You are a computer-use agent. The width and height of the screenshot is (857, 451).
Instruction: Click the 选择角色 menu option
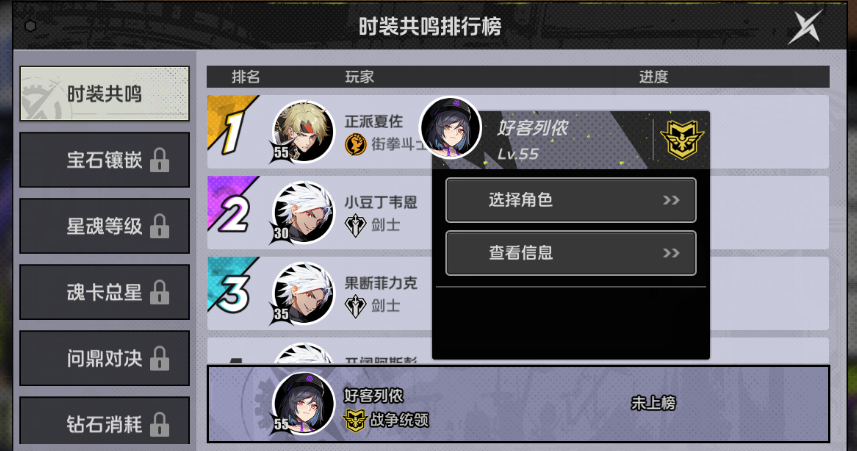571,200
